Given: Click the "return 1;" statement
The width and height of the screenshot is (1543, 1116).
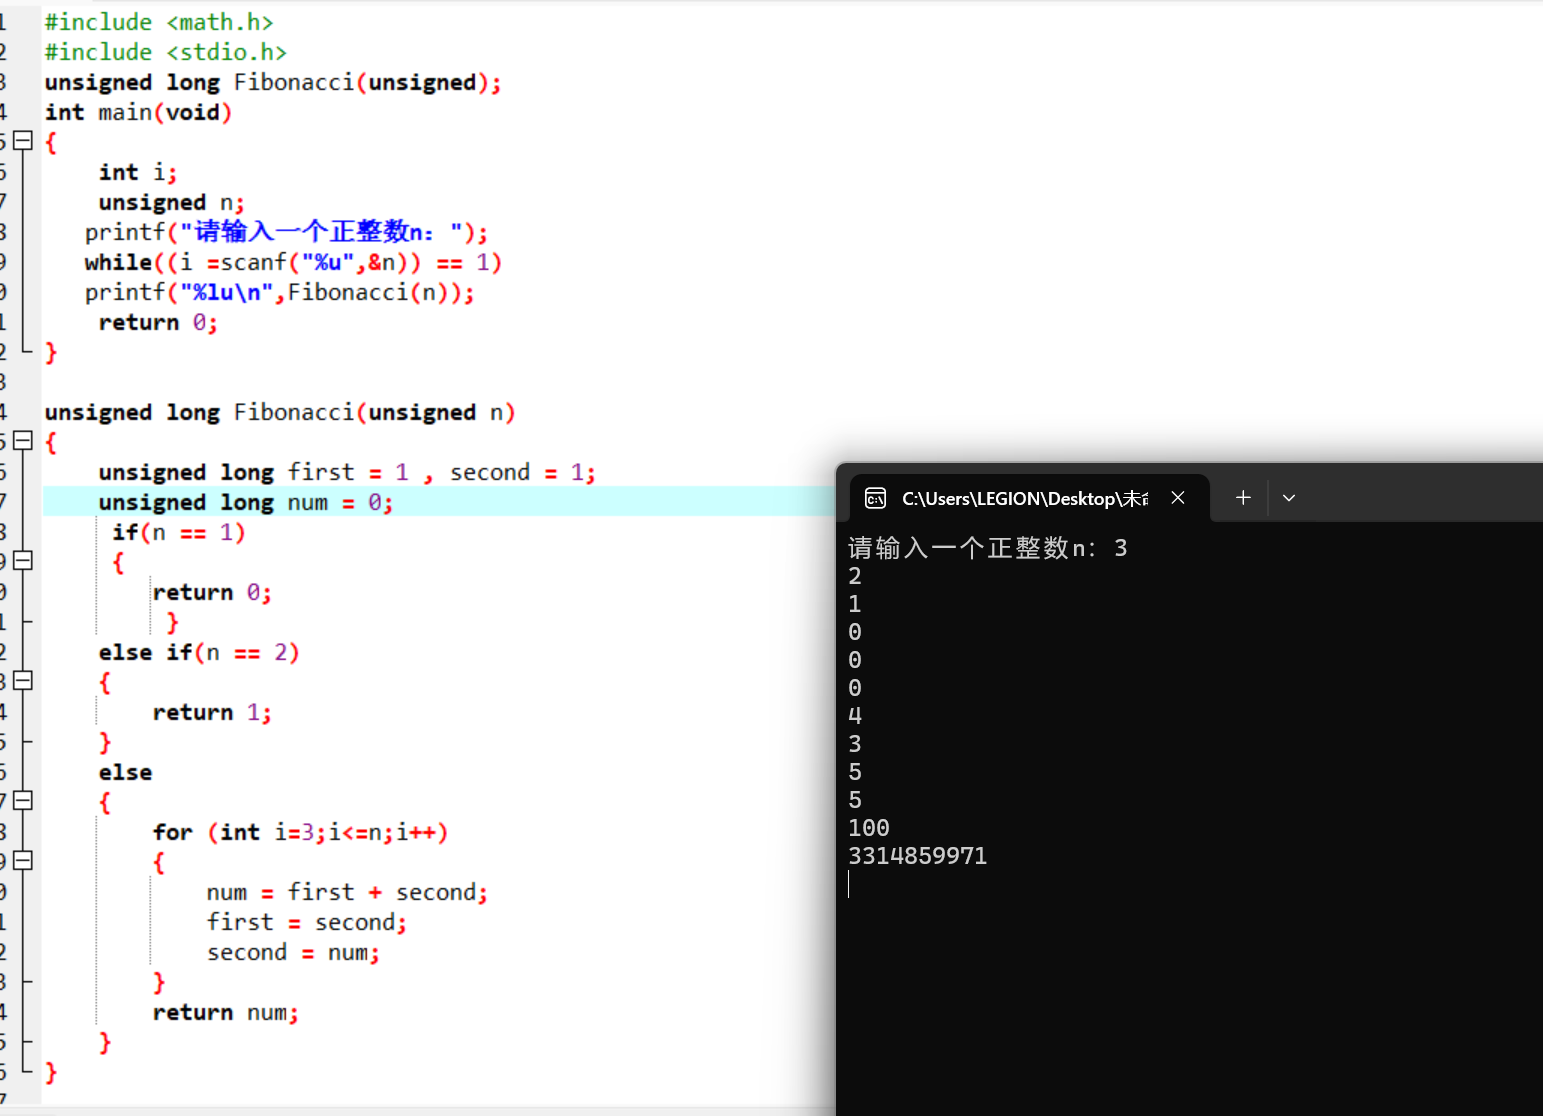Looking at the screenshot, I should click(x=212, y=712).
